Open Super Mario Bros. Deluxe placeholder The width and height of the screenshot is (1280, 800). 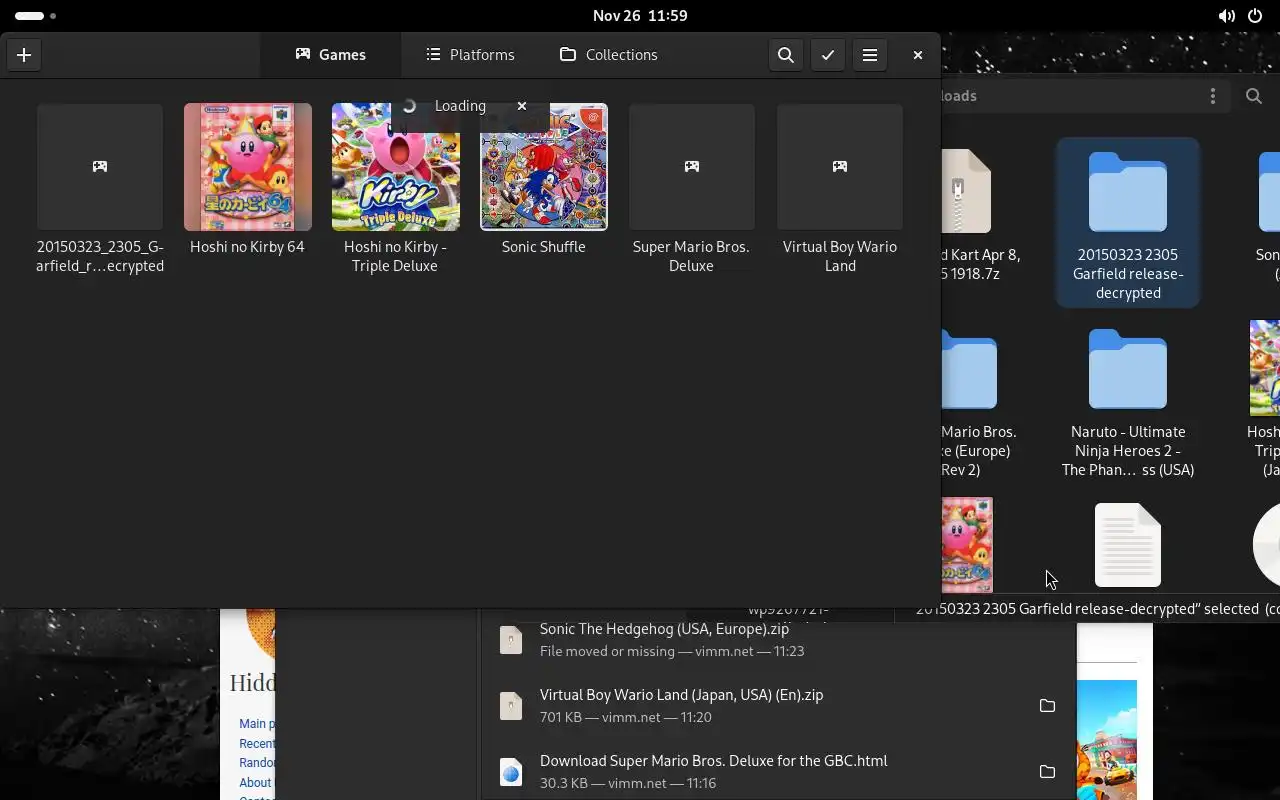(x=691, y=167)
